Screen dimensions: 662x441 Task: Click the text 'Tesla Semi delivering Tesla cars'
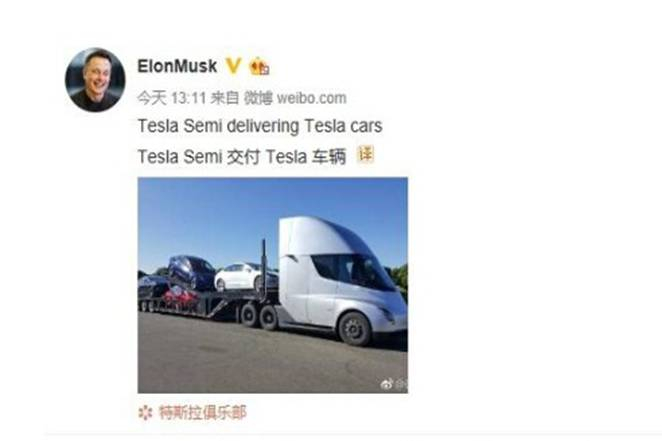[x=260, y=126]
